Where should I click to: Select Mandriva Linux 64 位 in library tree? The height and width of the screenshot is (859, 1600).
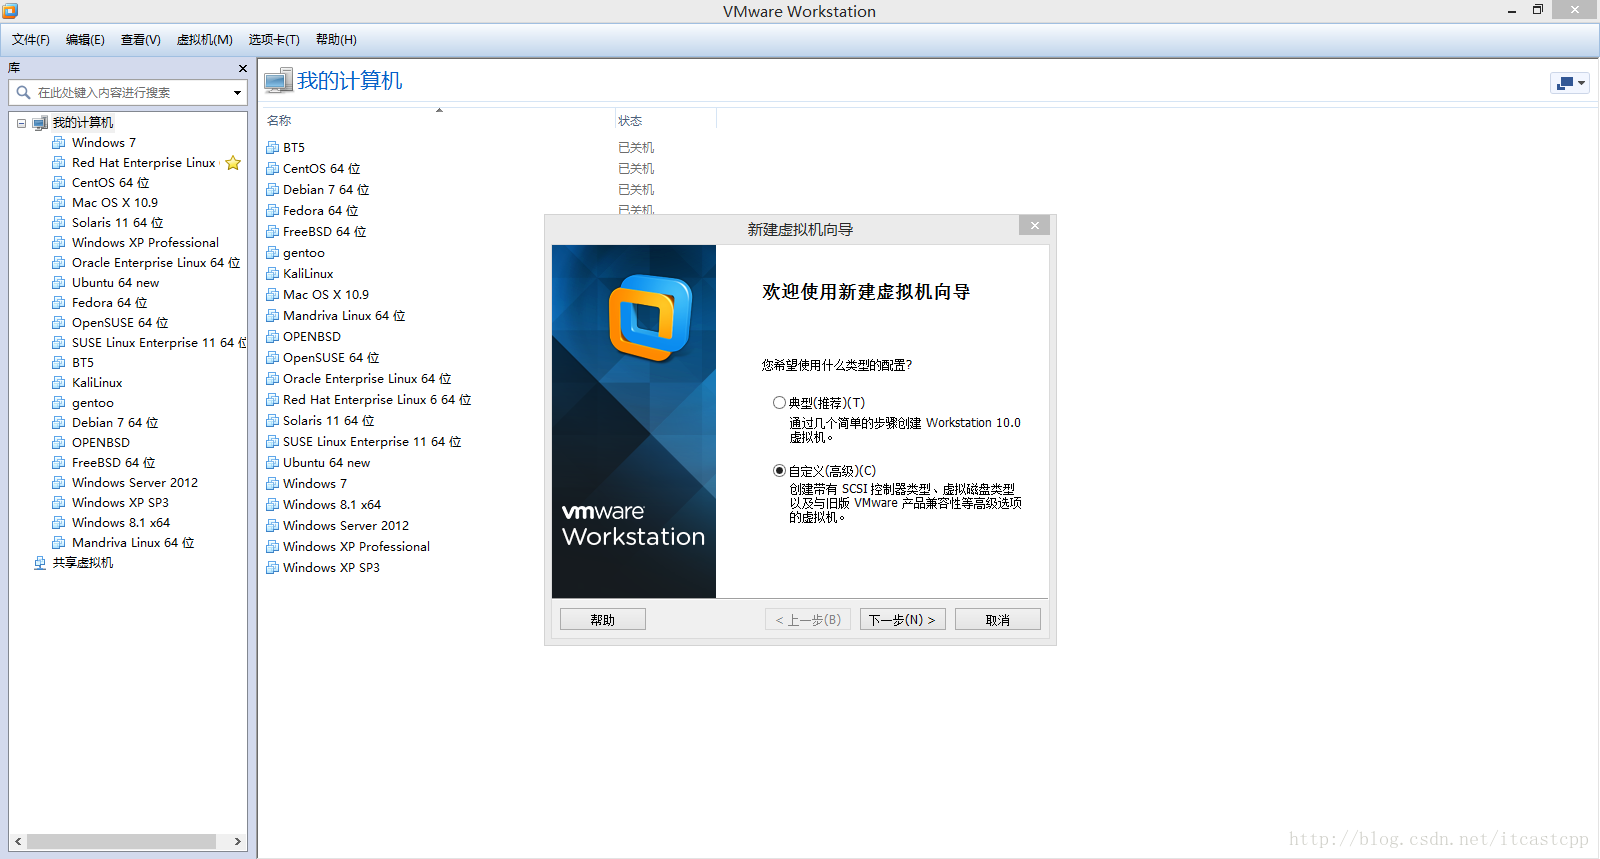point(133,543)
